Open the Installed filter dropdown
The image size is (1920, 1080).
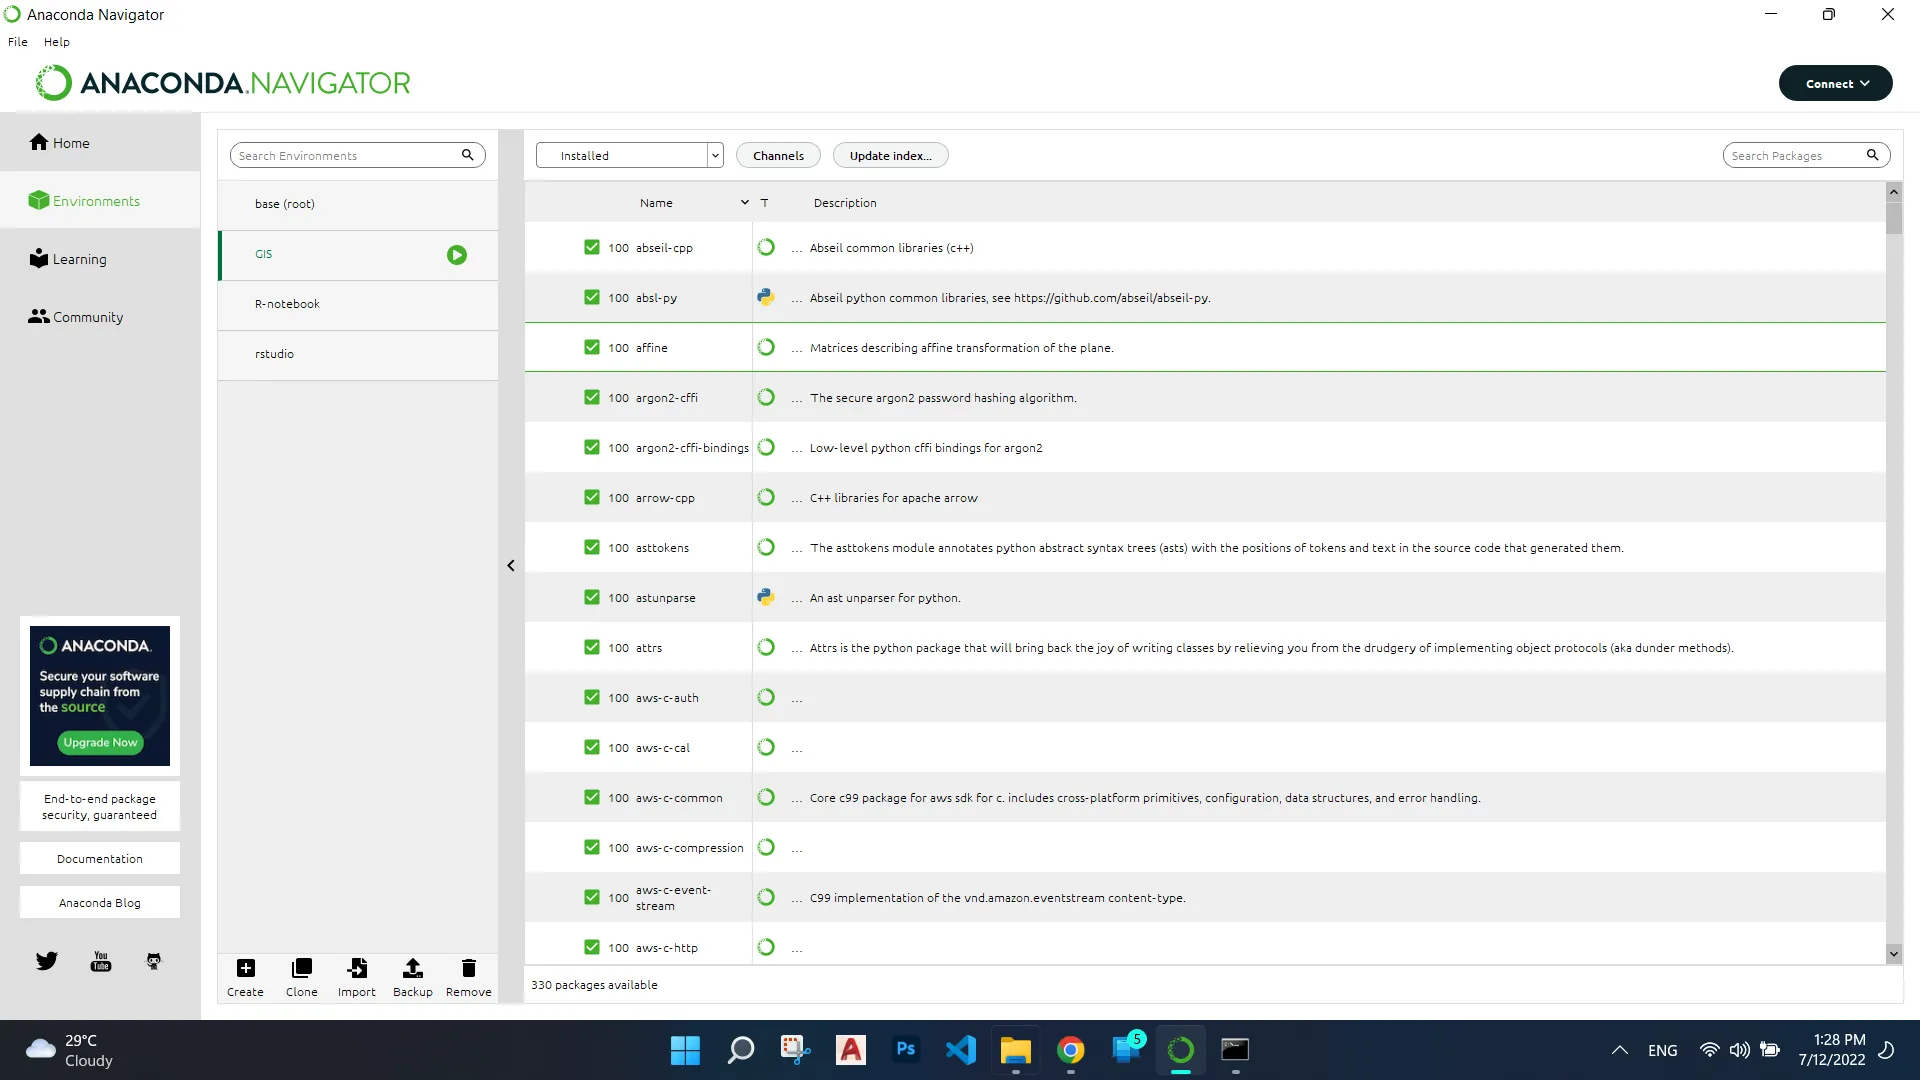pyautogui.click(x=629, y=155)
